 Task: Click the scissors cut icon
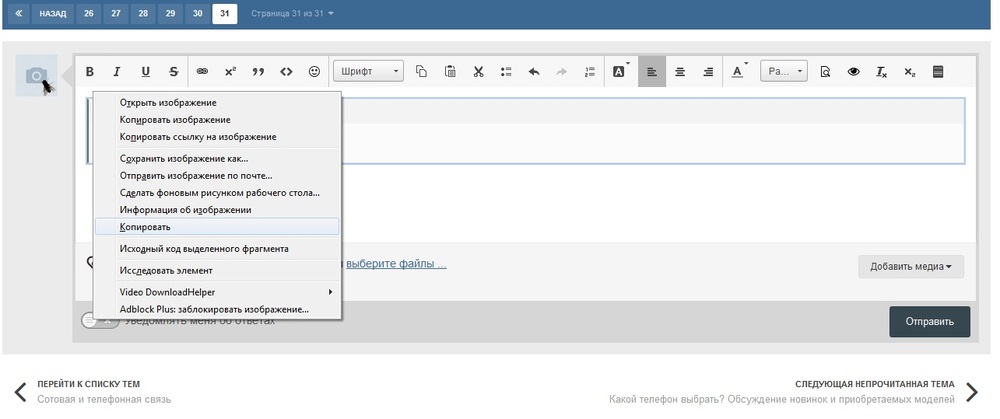point(478,72)
